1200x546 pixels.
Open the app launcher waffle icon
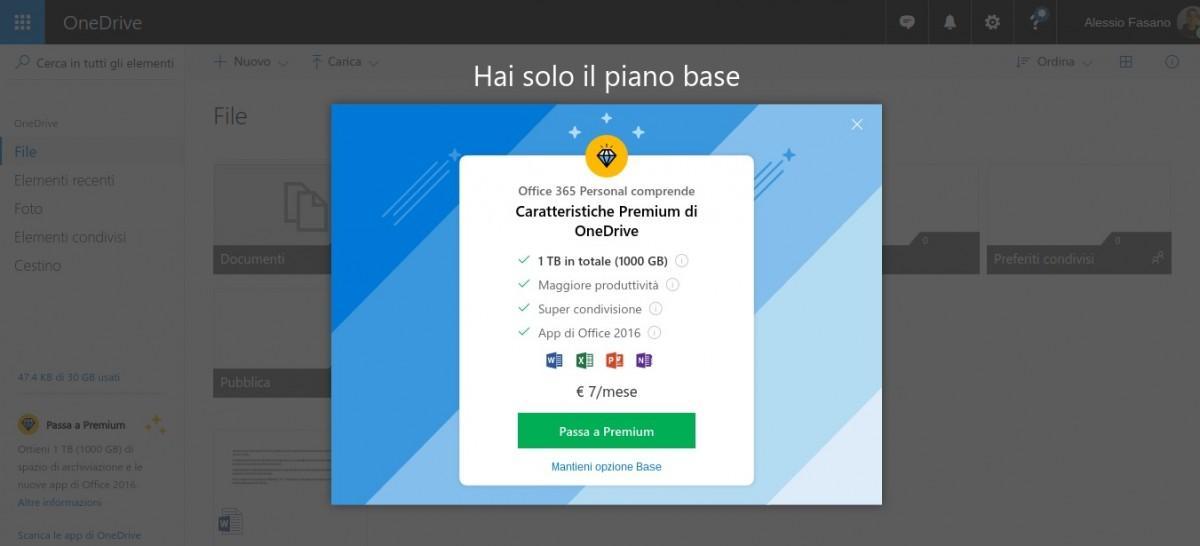(x=22, y=22)
